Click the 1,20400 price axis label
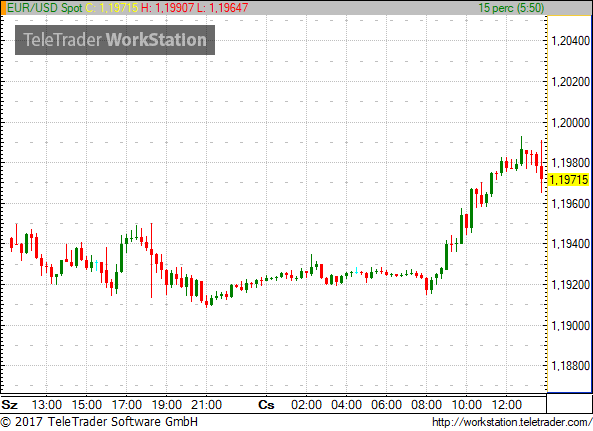 point(571,41)
